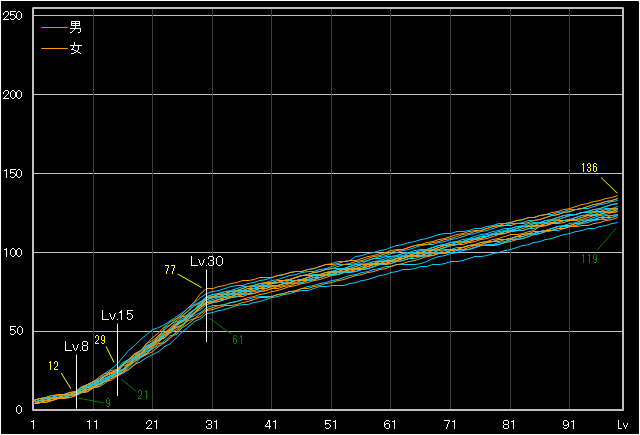Image resolution: width=640 pixels, height=435 pixels.
Task: Click the 女 legend label
Action: click(x=76, y=49)
